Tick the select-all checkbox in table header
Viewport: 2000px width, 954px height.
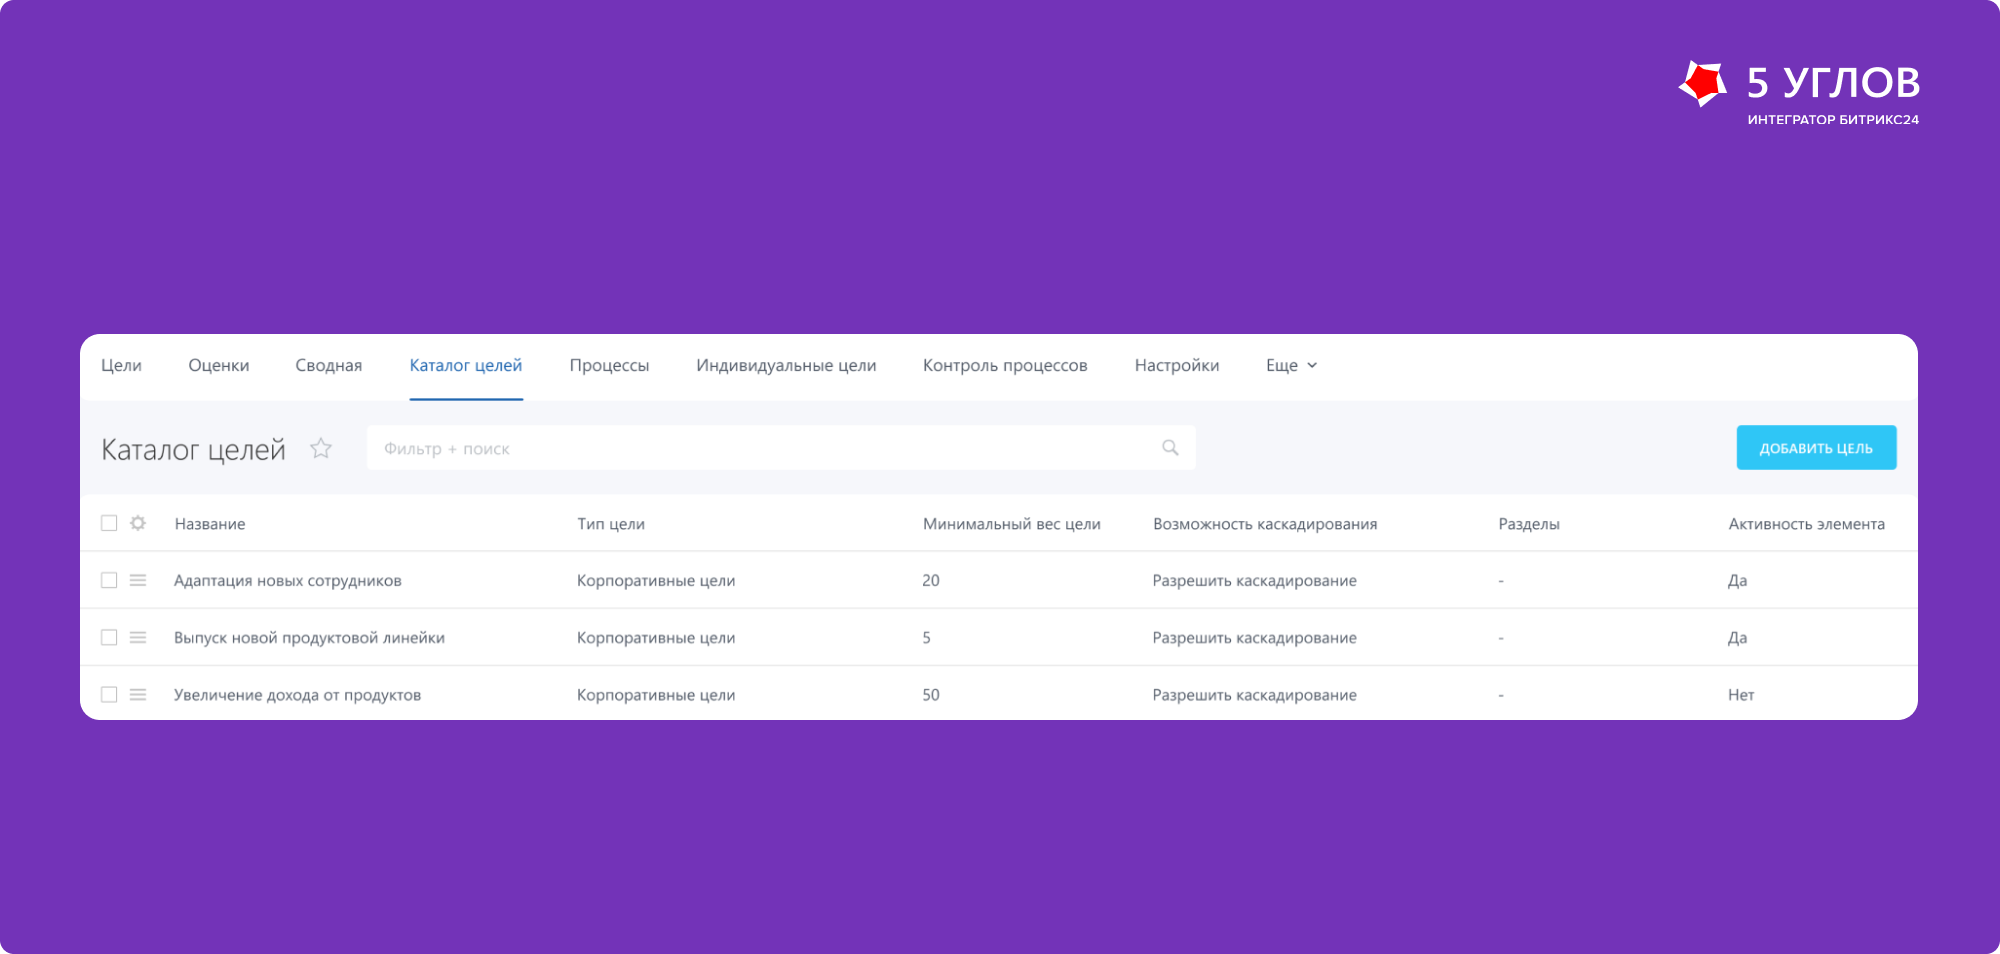pos(109,523)
